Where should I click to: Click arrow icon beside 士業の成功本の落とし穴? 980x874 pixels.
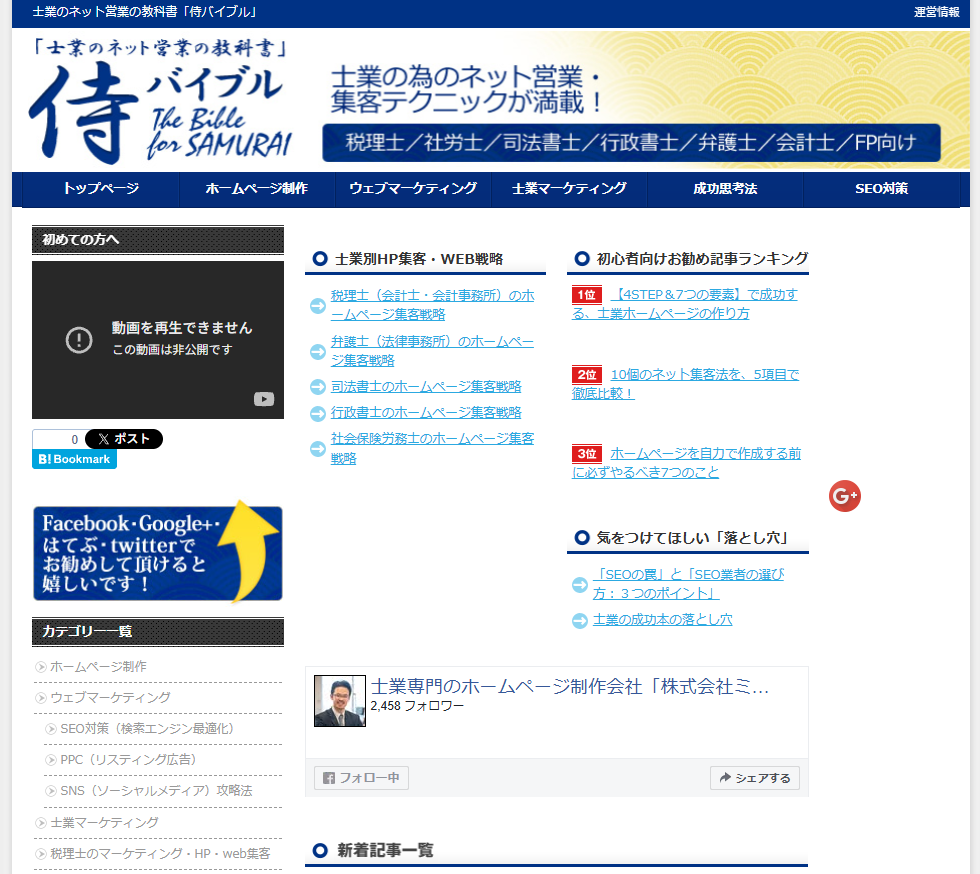coord(580,620)
